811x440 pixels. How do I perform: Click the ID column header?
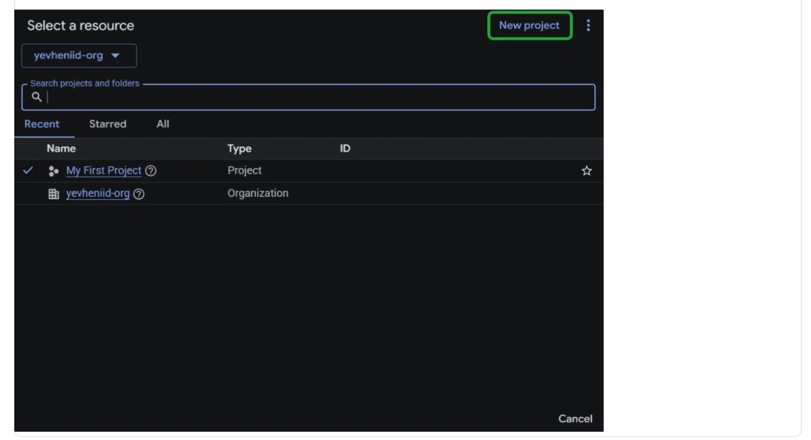click(x=345, y=148)
